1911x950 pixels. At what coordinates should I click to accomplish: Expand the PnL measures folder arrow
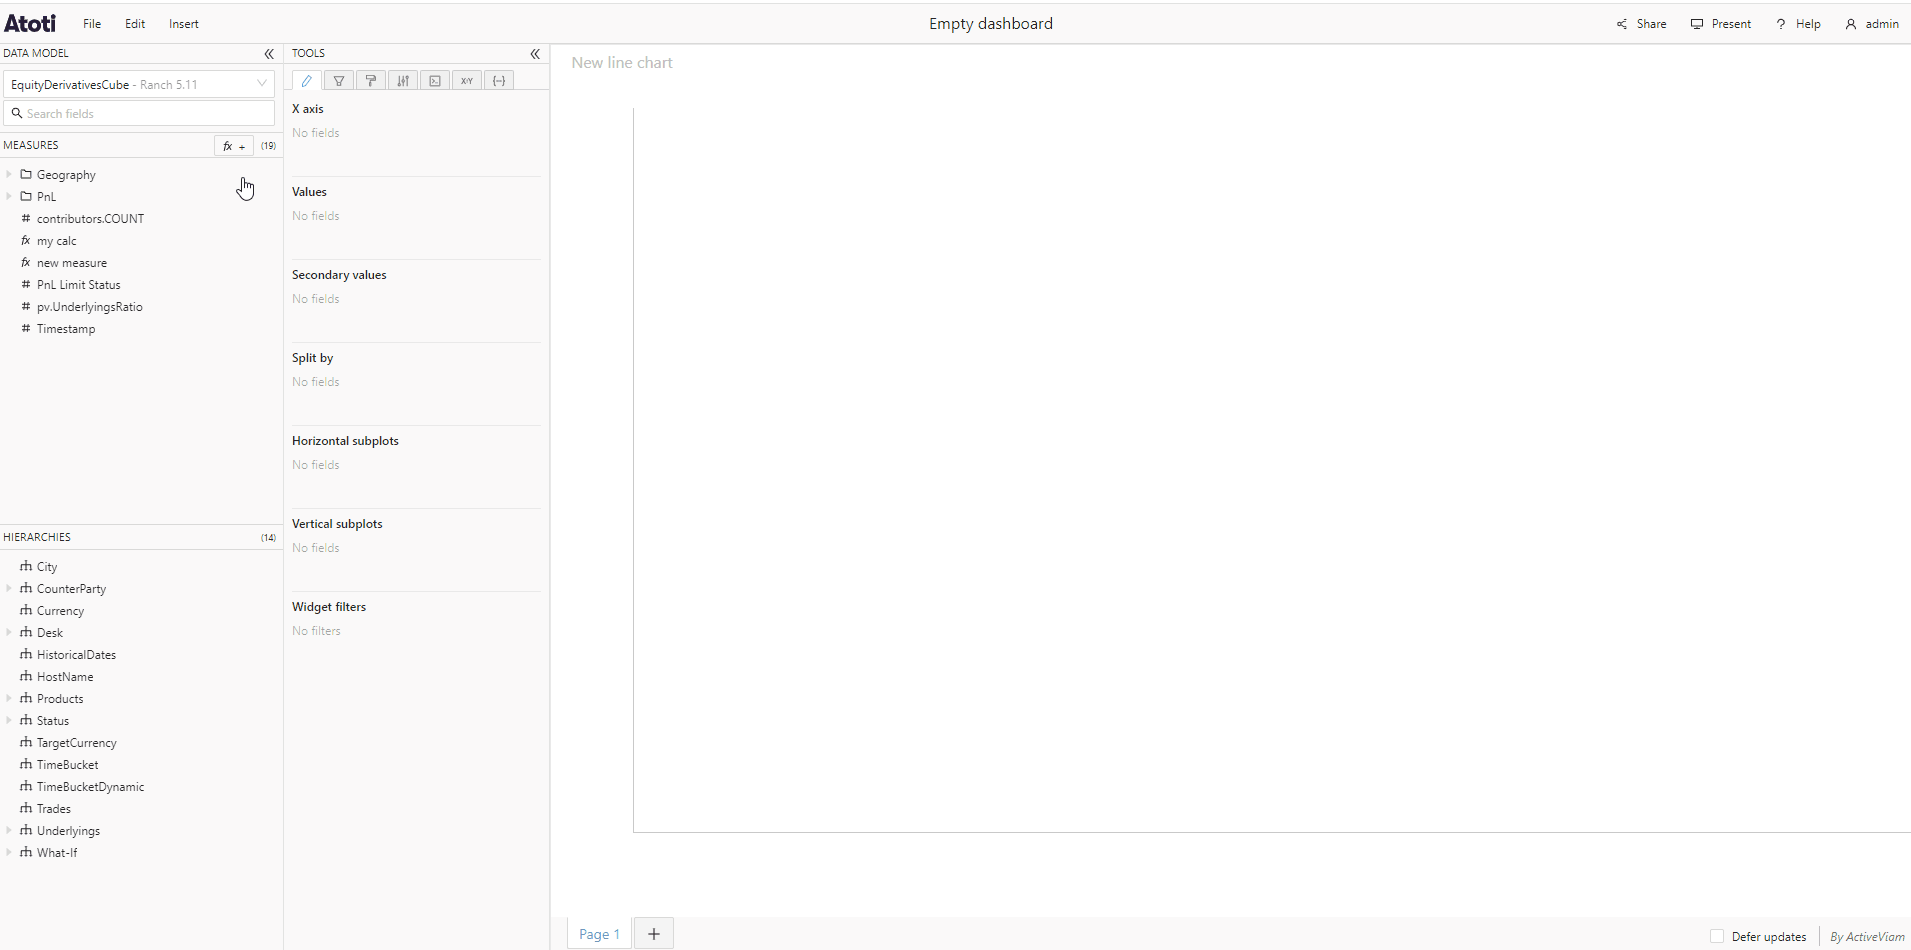coord(9,196)
